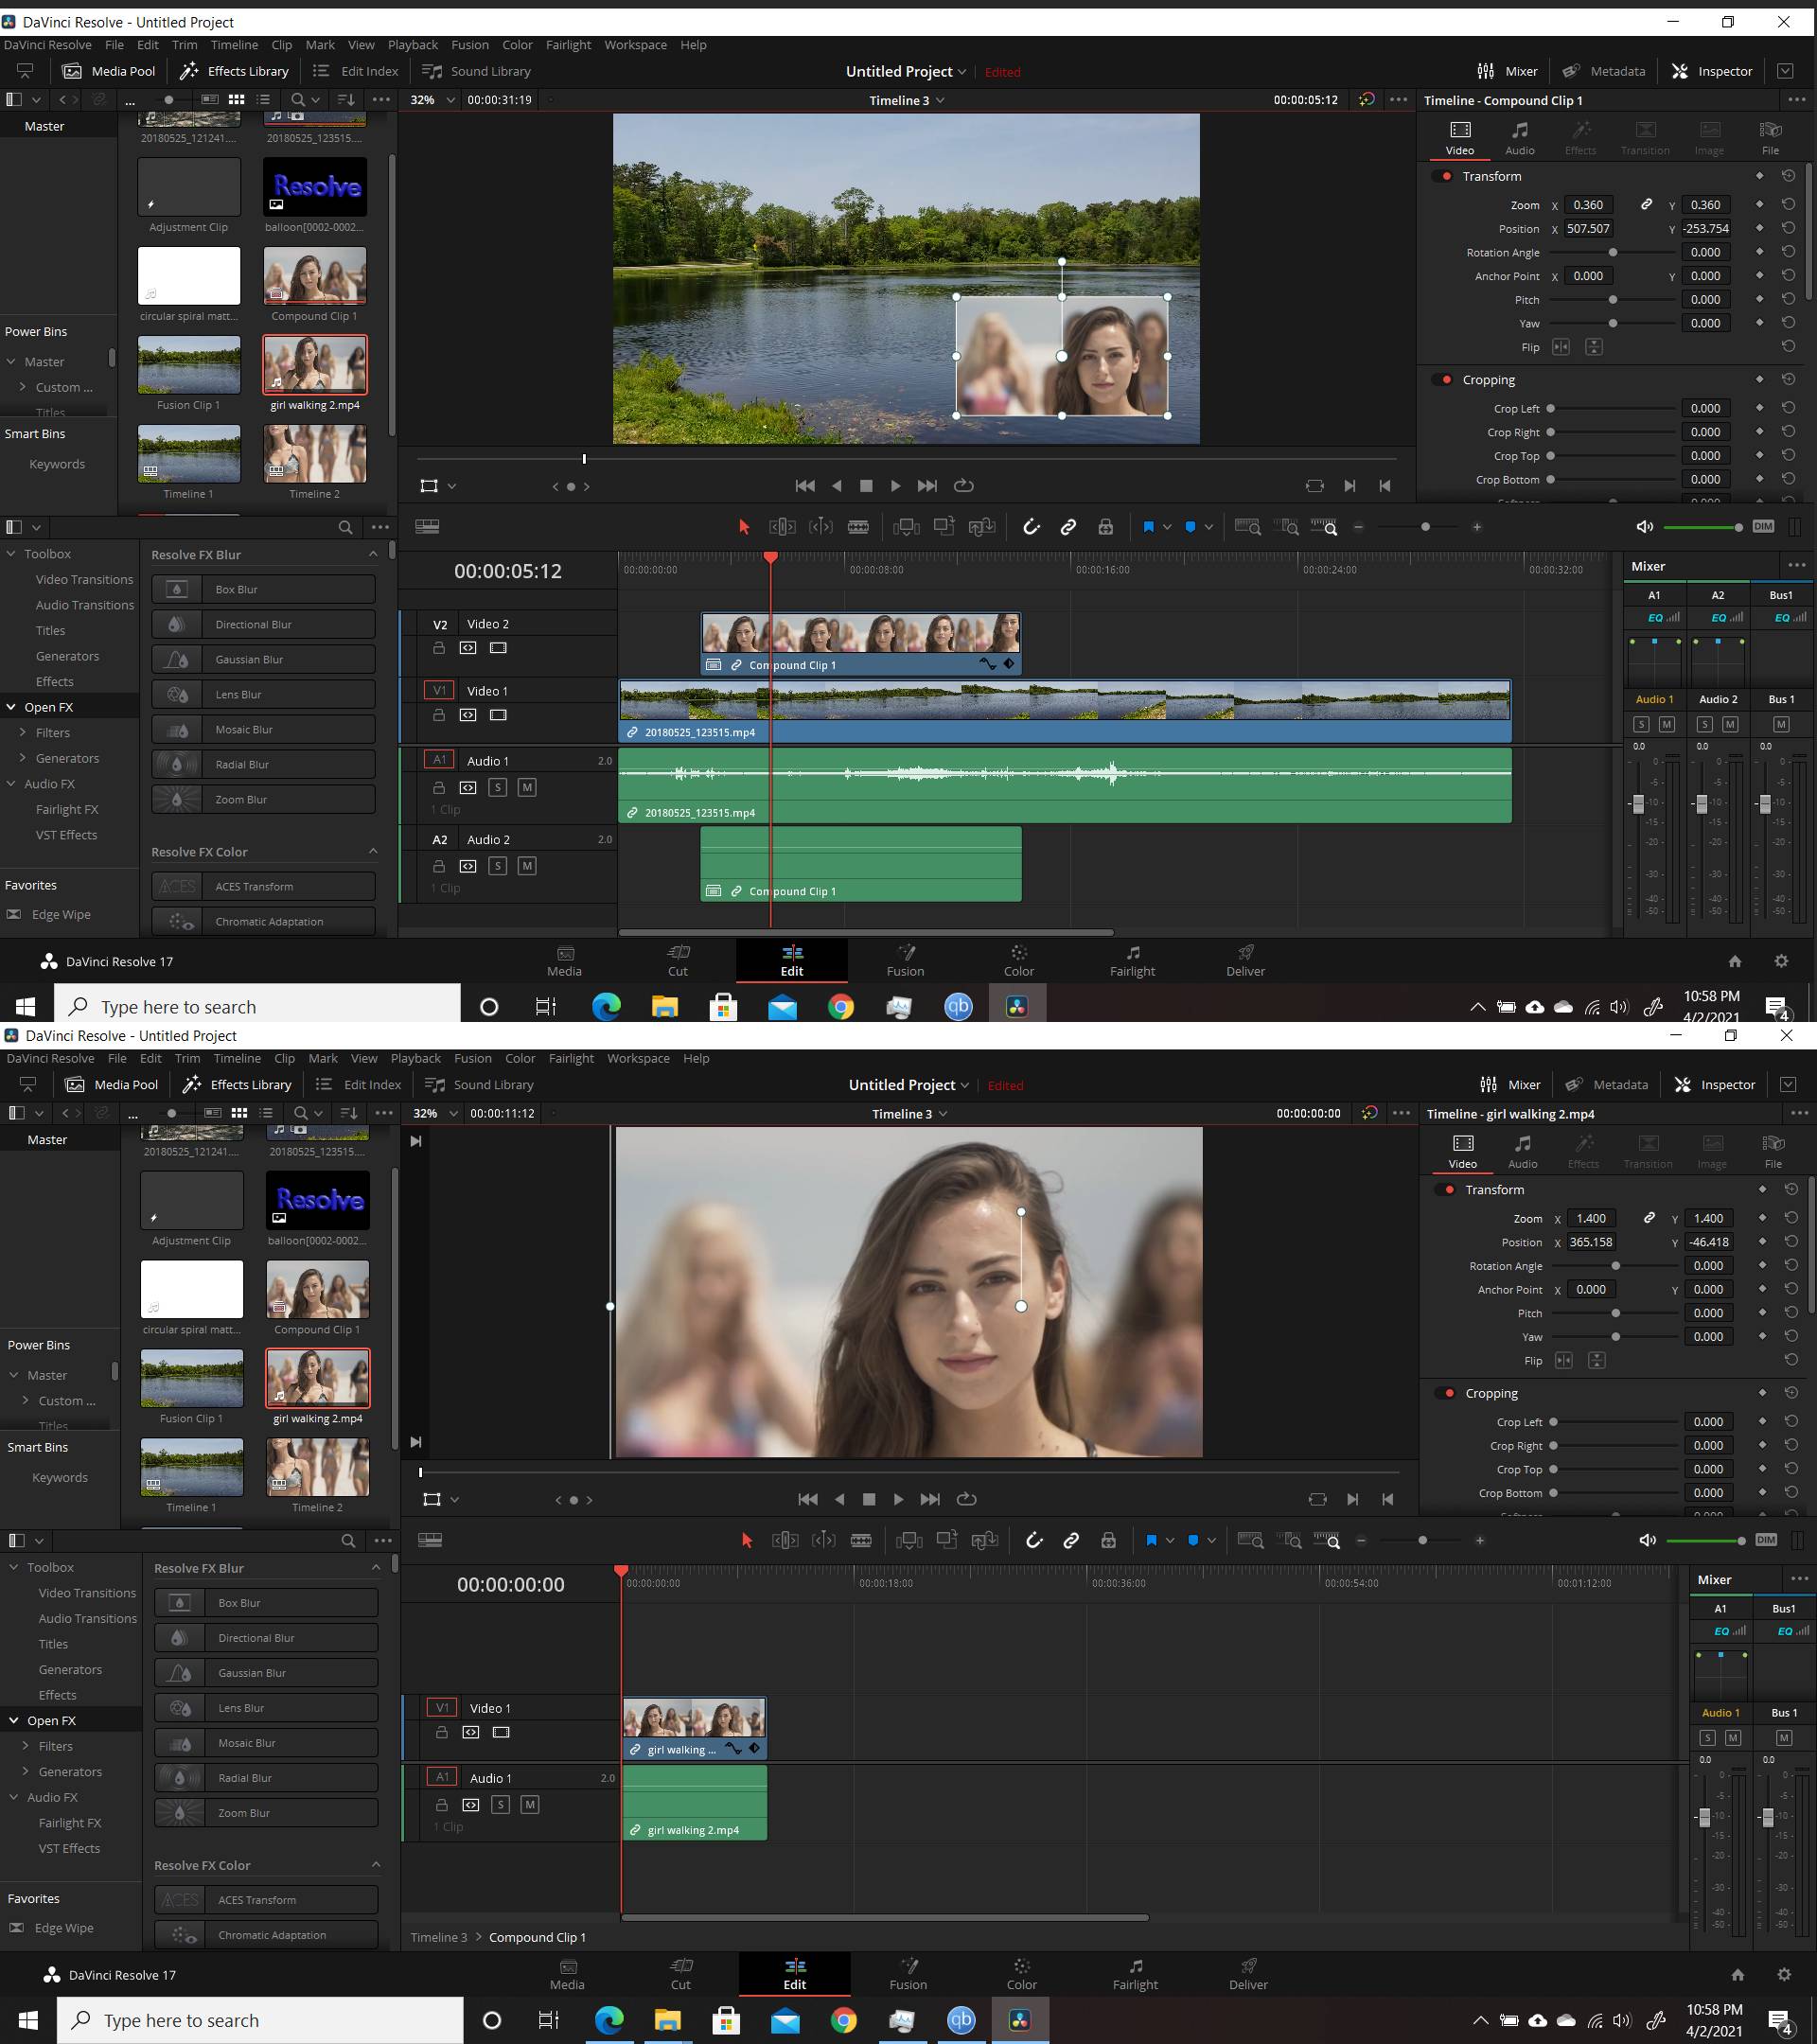
Task: Reset Transform section in top window Inspector
Action: click(1789, 176)
